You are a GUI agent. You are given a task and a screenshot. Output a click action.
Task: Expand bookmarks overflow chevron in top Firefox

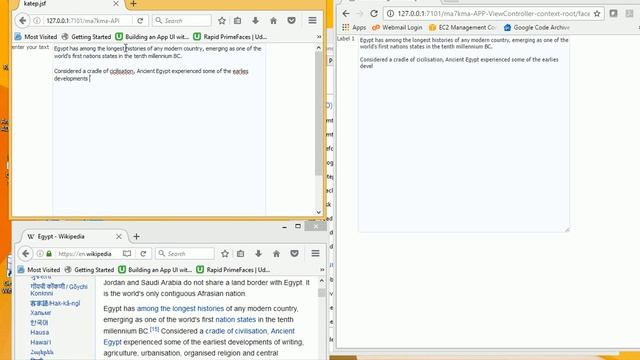pos(319,37)
